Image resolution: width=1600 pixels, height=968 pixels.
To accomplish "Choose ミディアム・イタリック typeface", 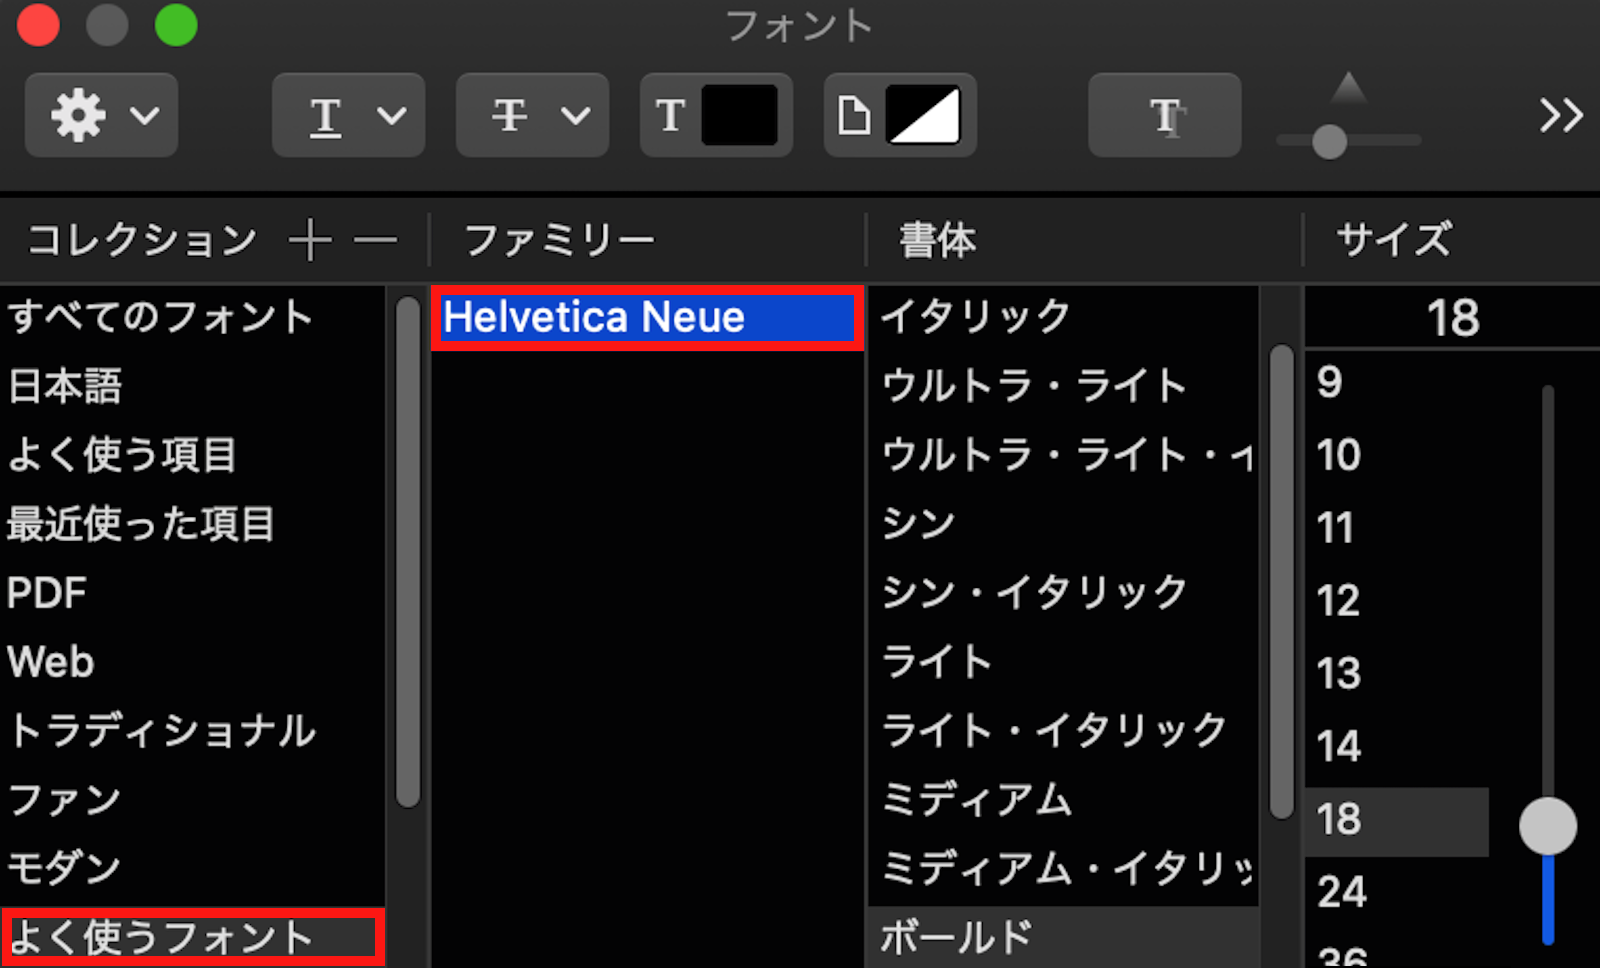I will (x=1063, y=868).
